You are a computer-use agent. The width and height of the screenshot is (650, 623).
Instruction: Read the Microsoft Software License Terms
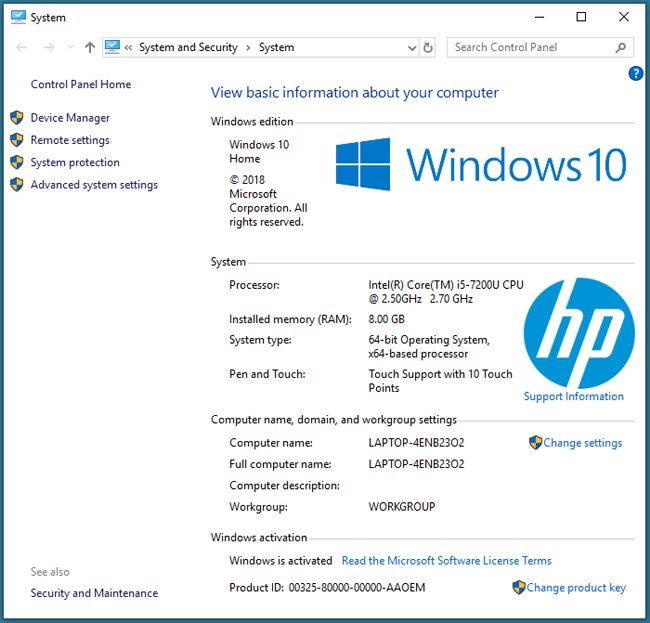[x=446, y=560]
